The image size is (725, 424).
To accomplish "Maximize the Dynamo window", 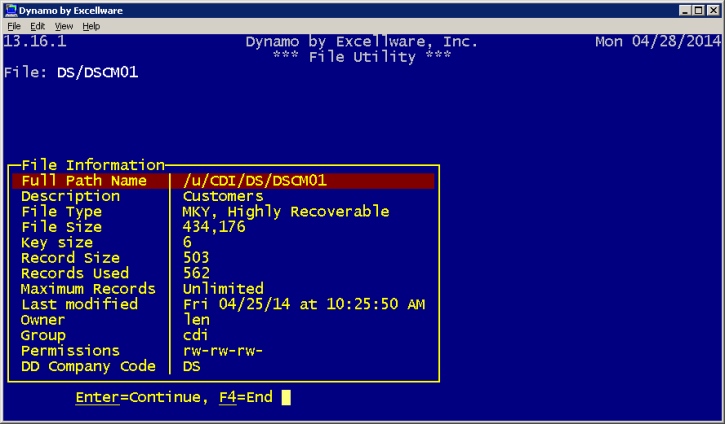I will click(x=699, y=10).
